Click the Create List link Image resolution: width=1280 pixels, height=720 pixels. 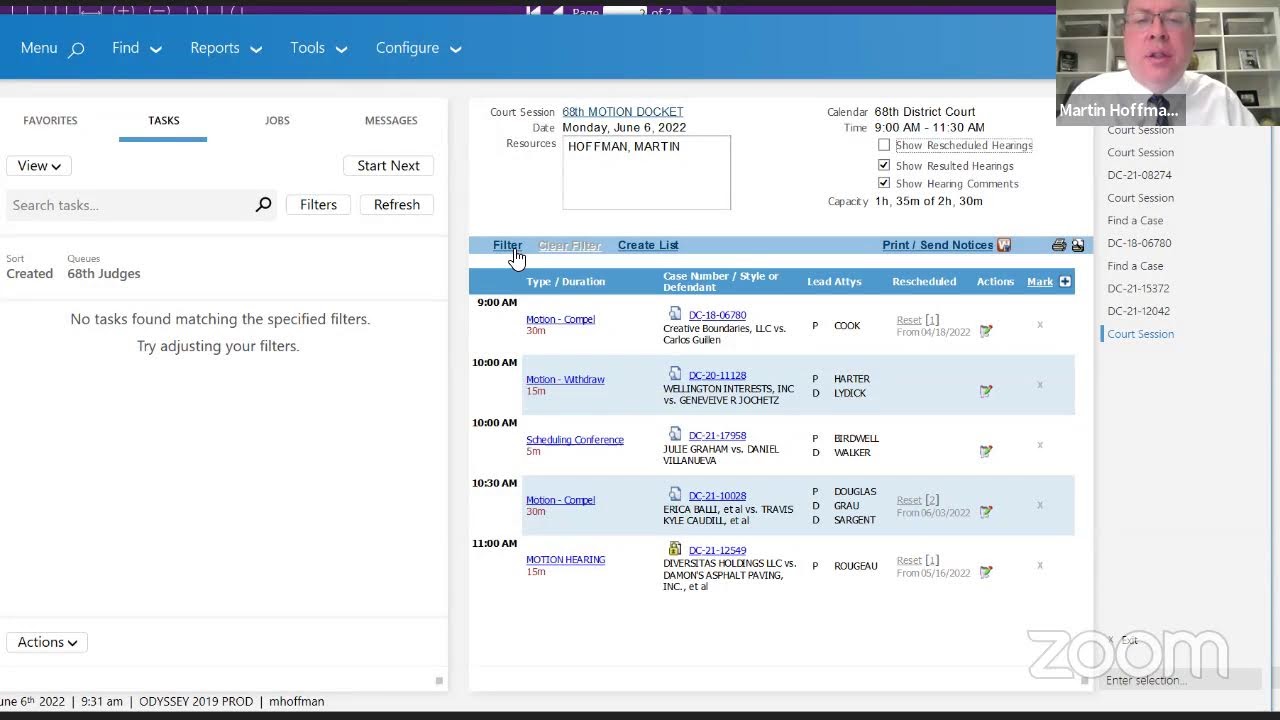(648, 245)
